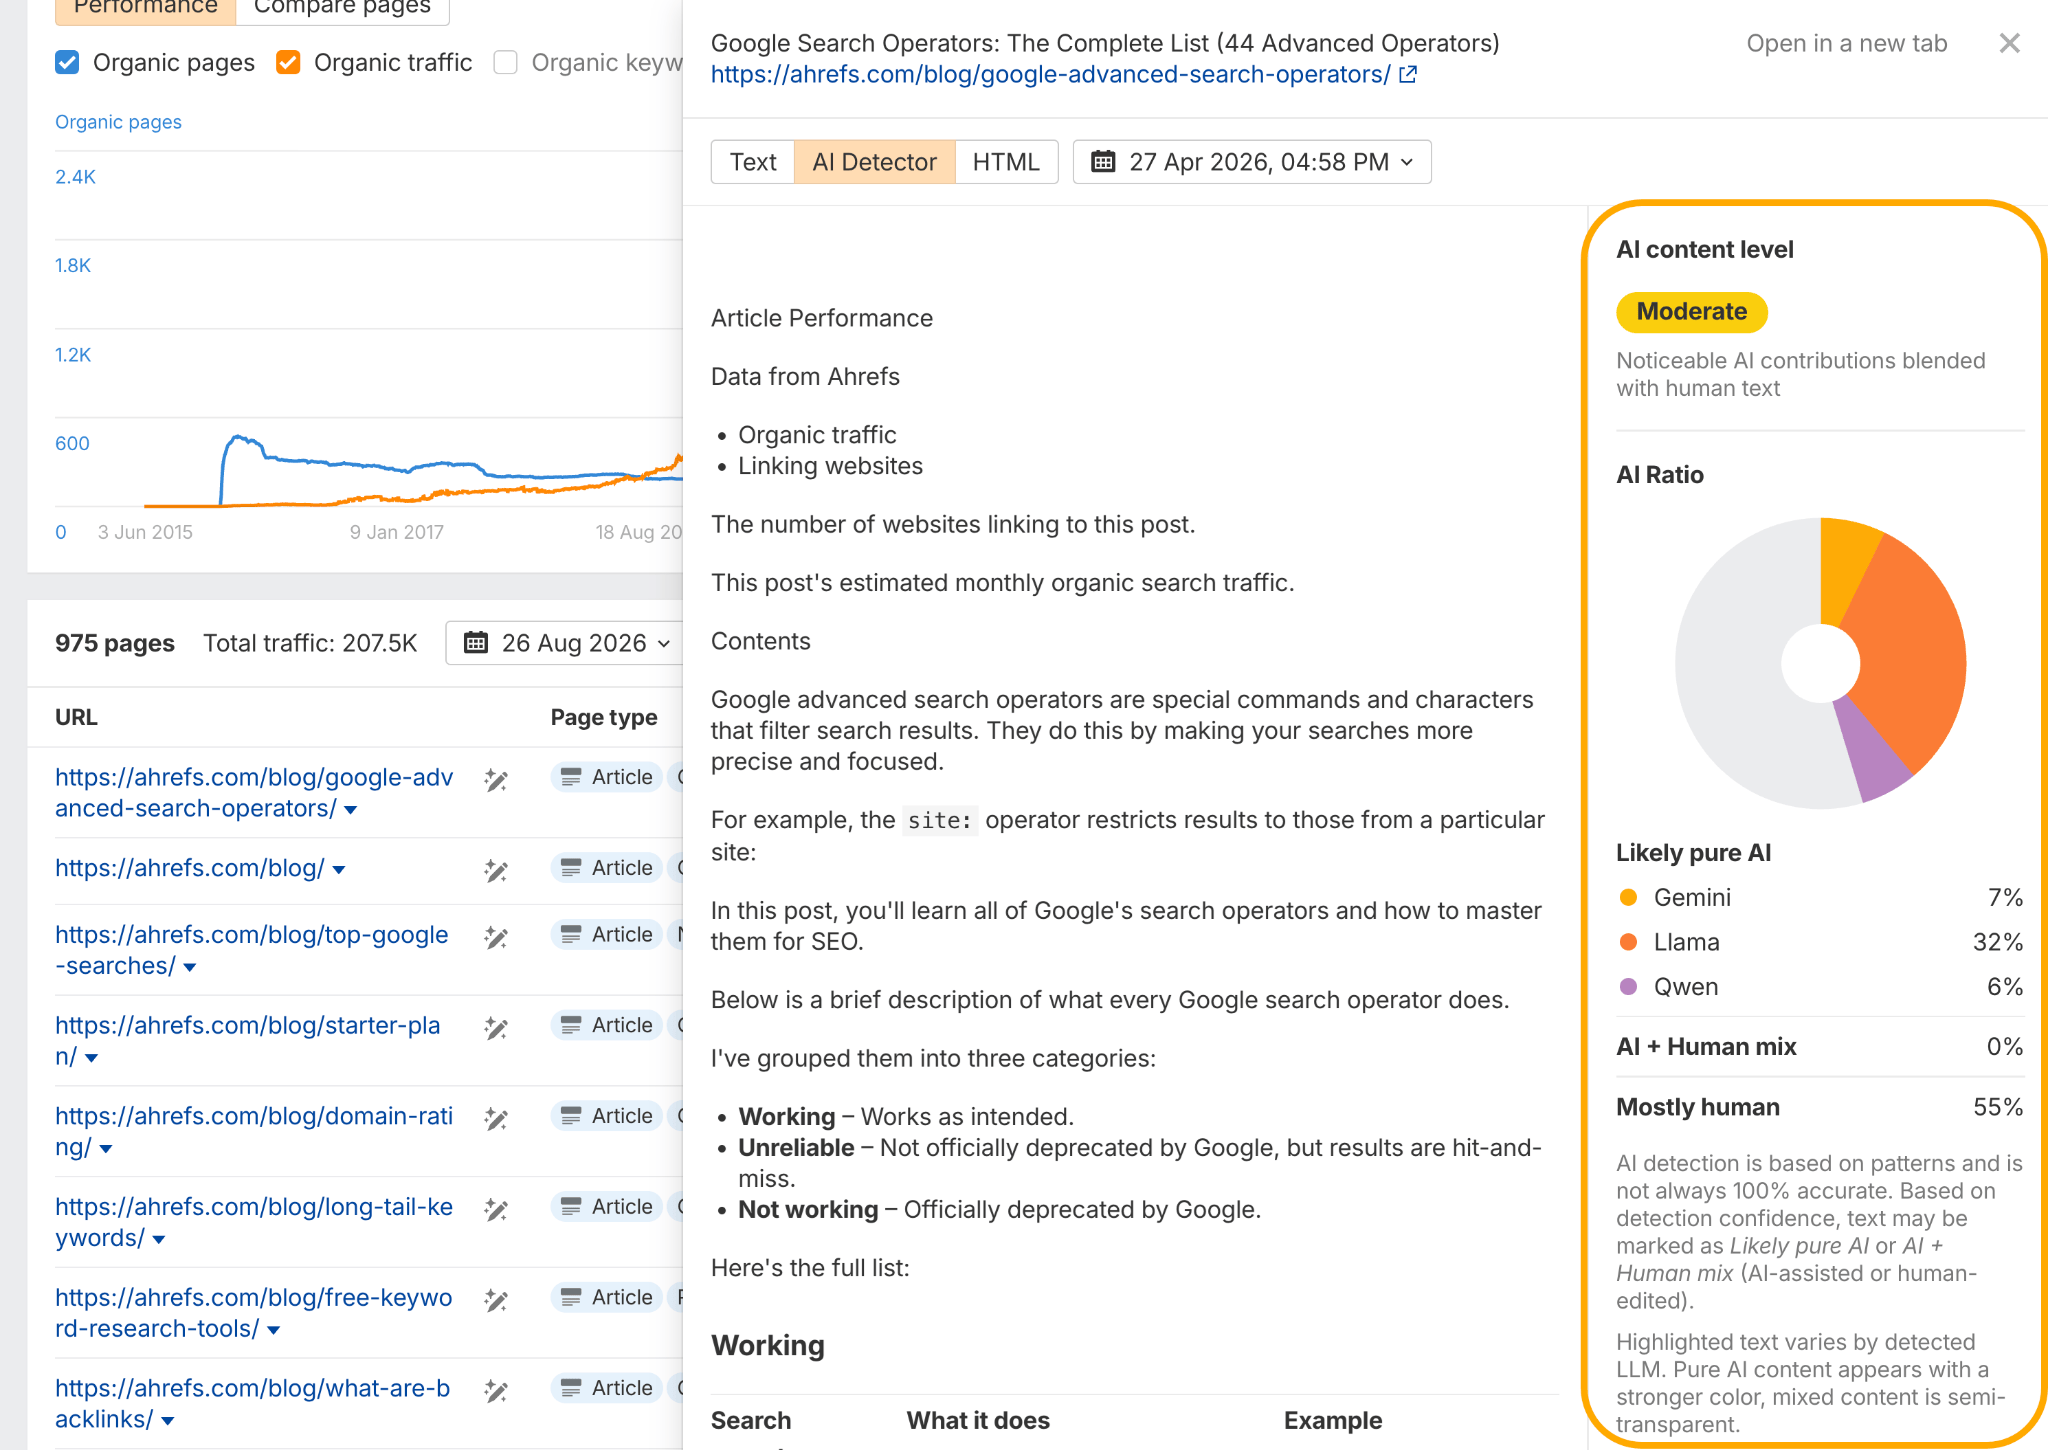Screen dimensions: 2048x1450
Task: Click magic wand icon for free-keyword-research-tools row
Action: pyautogui.click(x=496, y=1300)
